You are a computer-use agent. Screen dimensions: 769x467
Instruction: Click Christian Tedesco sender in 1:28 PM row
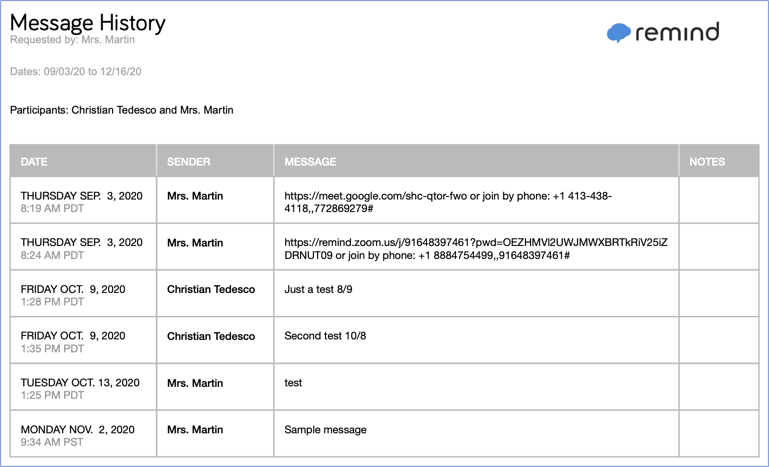(211, 289)
